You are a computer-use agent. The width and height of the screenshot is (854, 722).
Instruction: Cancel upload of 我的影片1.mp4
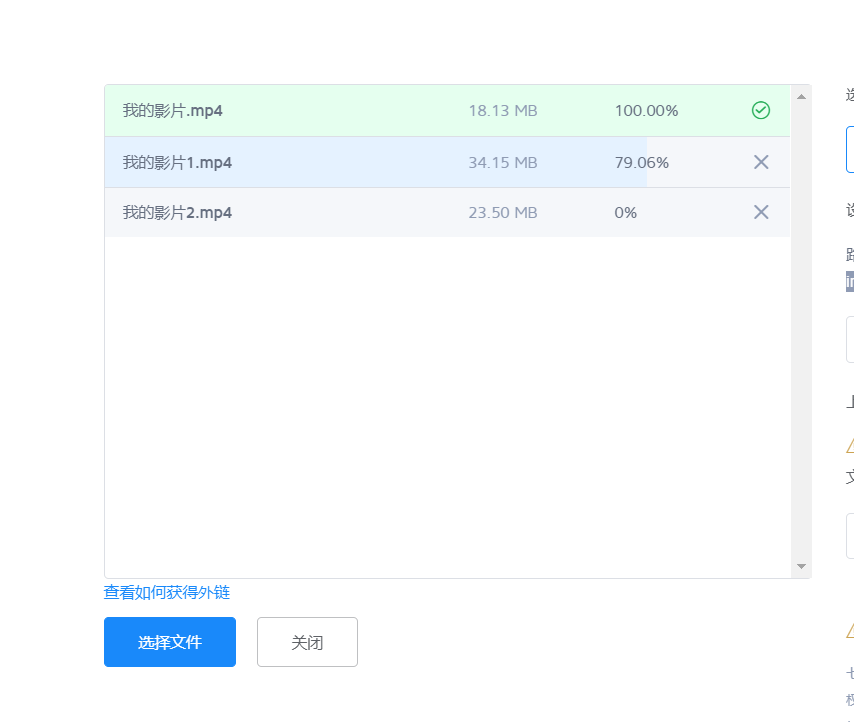[761, 162]
